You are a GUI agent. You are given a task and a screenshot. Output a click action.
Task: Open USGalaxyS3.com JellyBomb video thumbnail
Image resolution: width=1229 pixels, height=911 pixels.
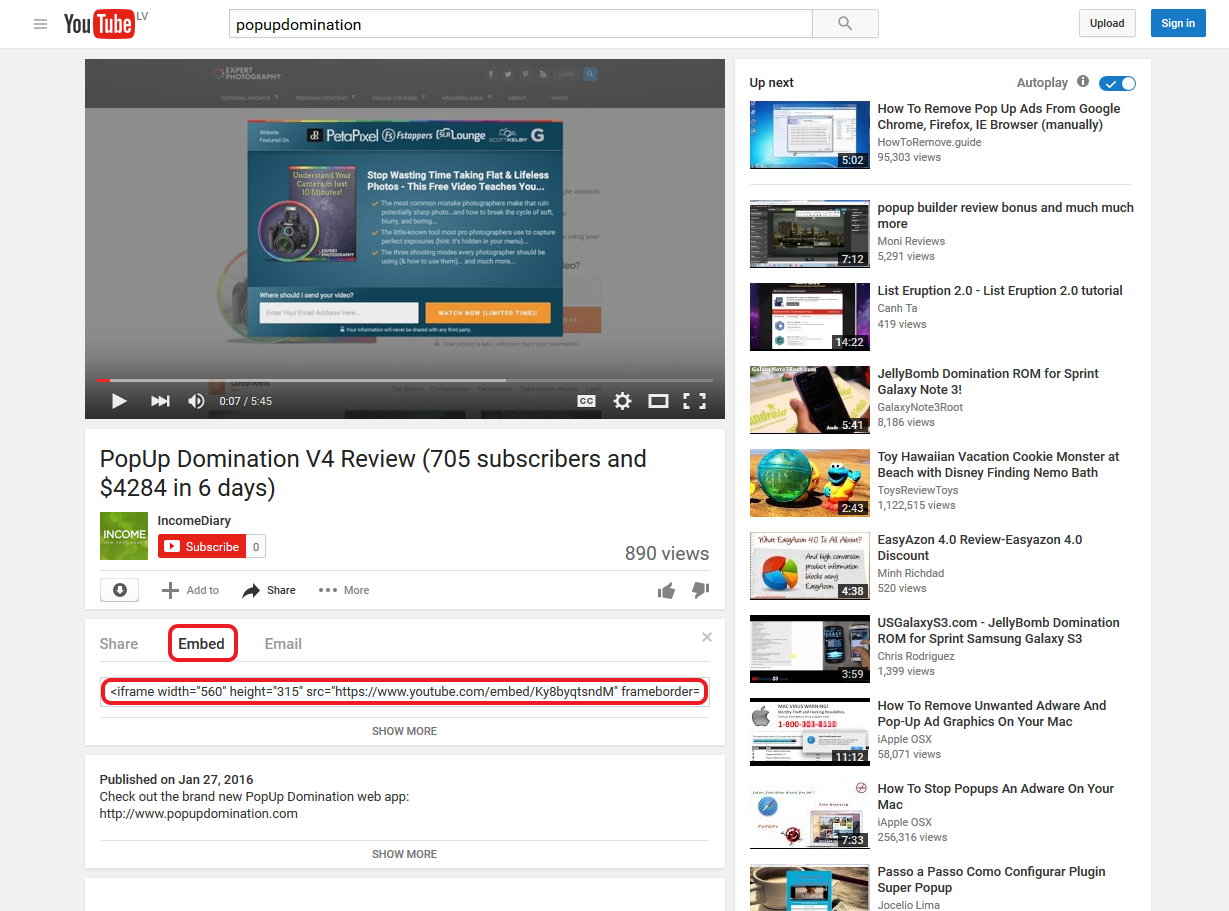pyautogui.click(x=810, y=649)
